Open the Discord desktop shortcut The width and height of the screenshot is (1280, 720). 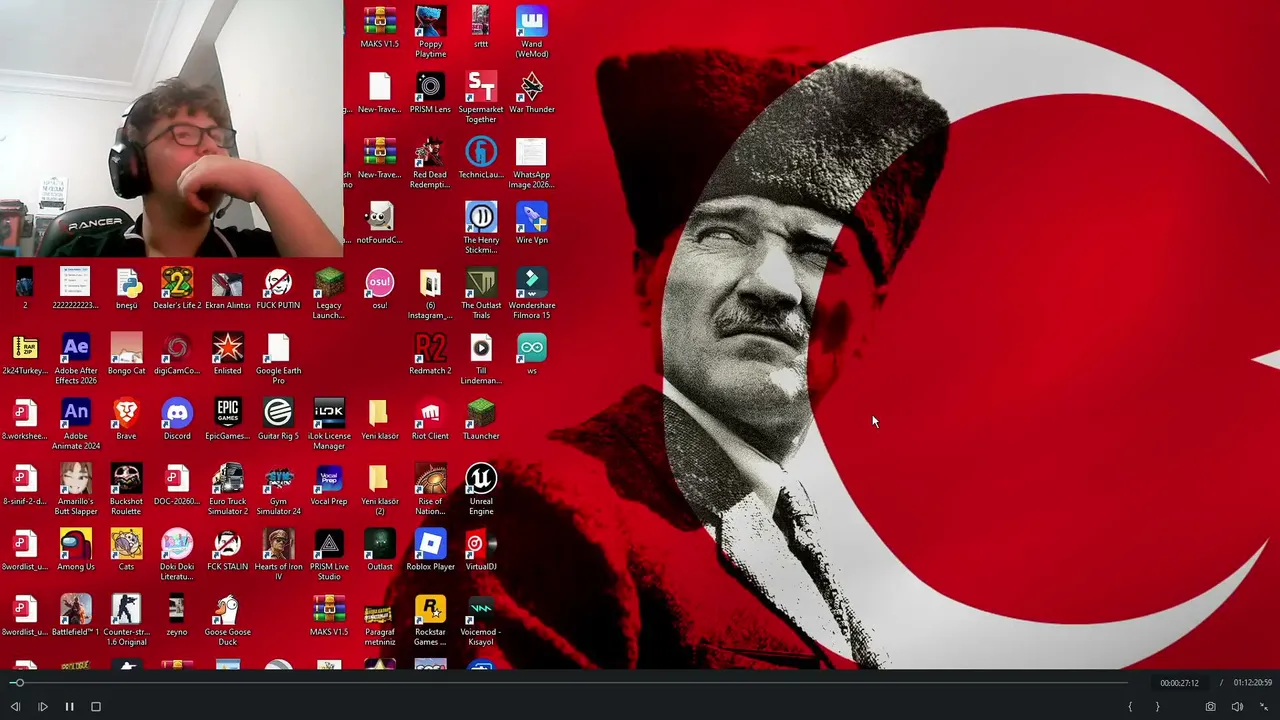177,419
